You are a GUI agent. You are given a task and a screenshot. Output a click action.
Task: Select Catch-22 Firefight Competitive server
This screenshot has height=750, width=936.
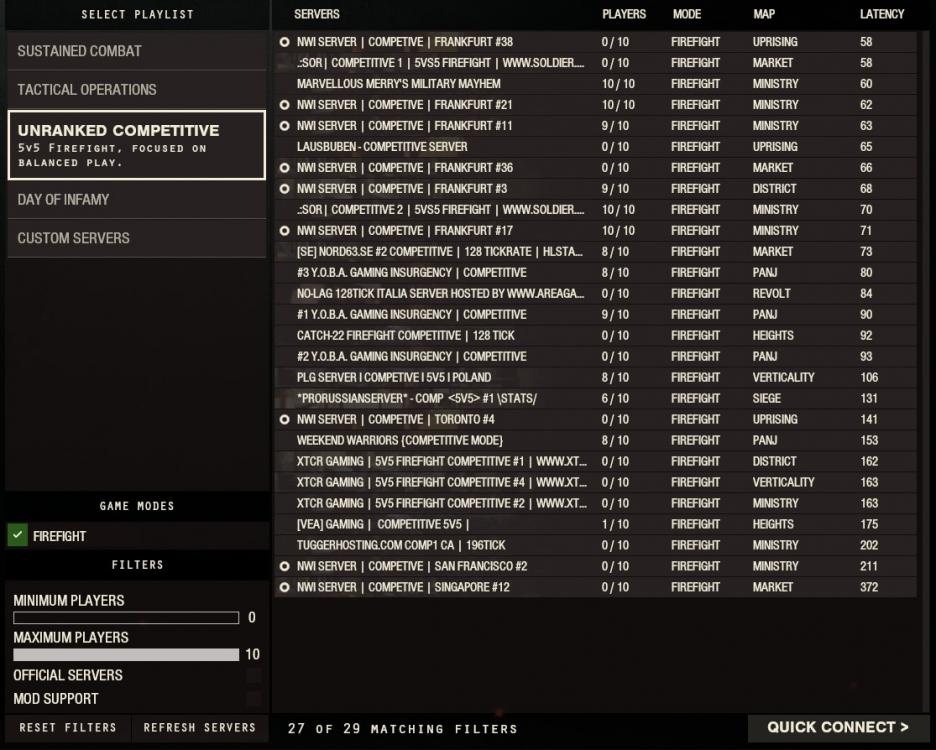[x=595, y=336]
